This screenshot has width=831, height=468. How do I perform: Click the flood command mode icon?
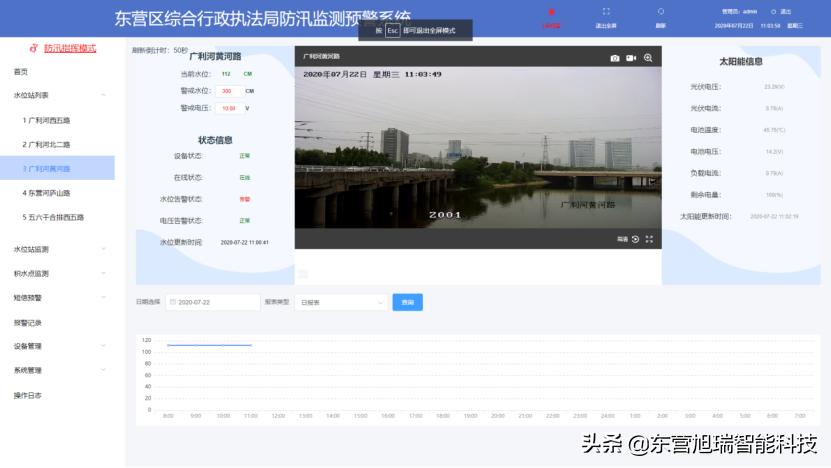33,48
